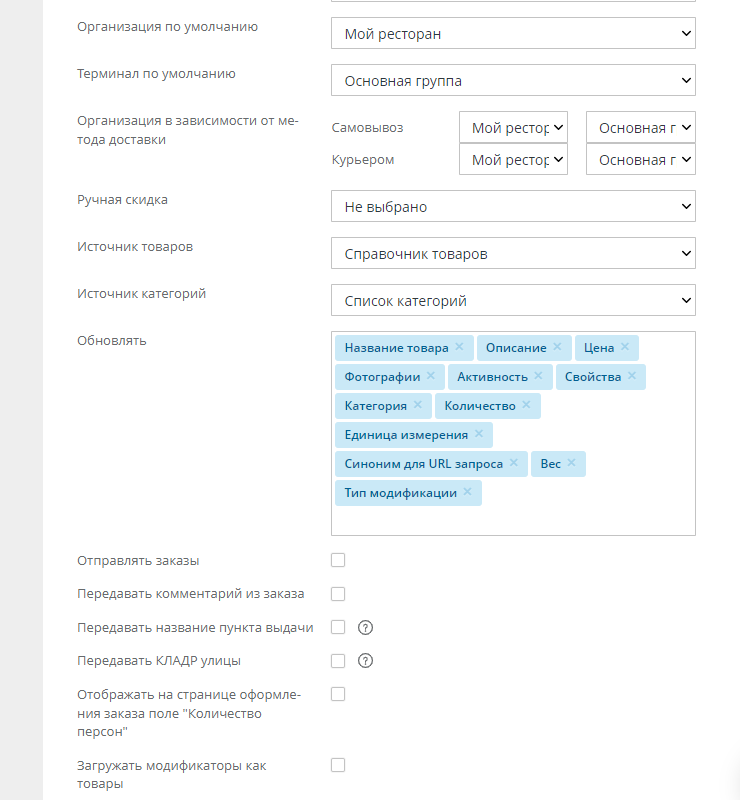This screenshot has width=740, height=800.
Task: Remove the "Активность" tag
Action: pyautogui.click(x=538, y=376)
